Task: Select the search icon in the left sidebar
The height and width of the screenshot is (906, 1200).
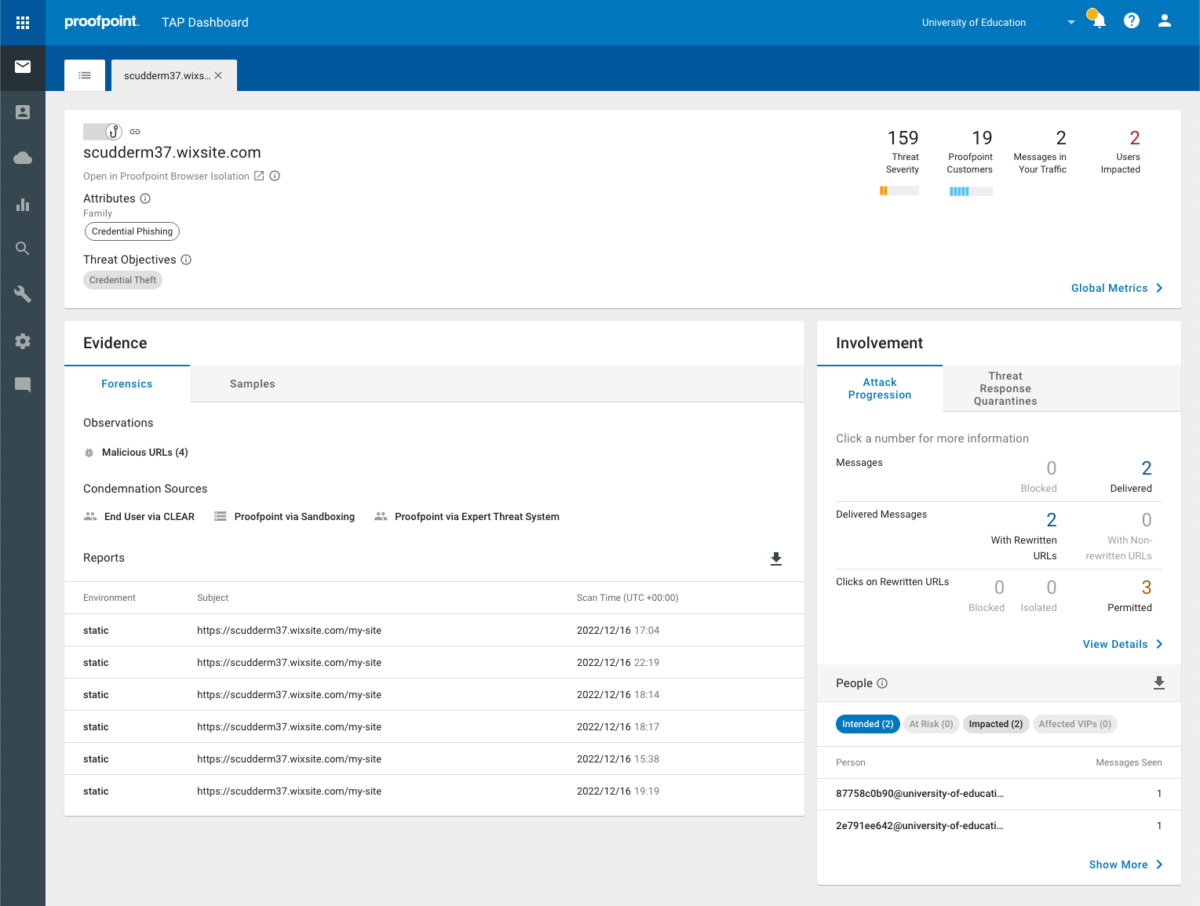Action: pos(22,248)
